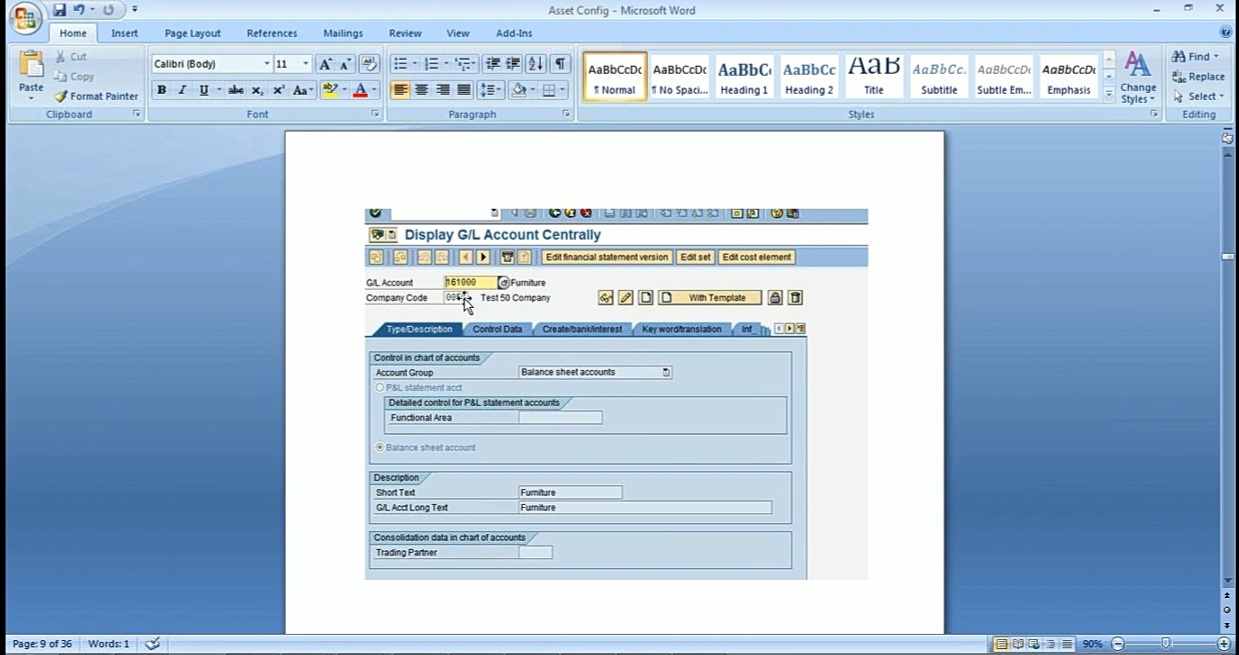The width and height of the screenshot is (1239, 655).
Task: Align text to the right
Action: 442,90
